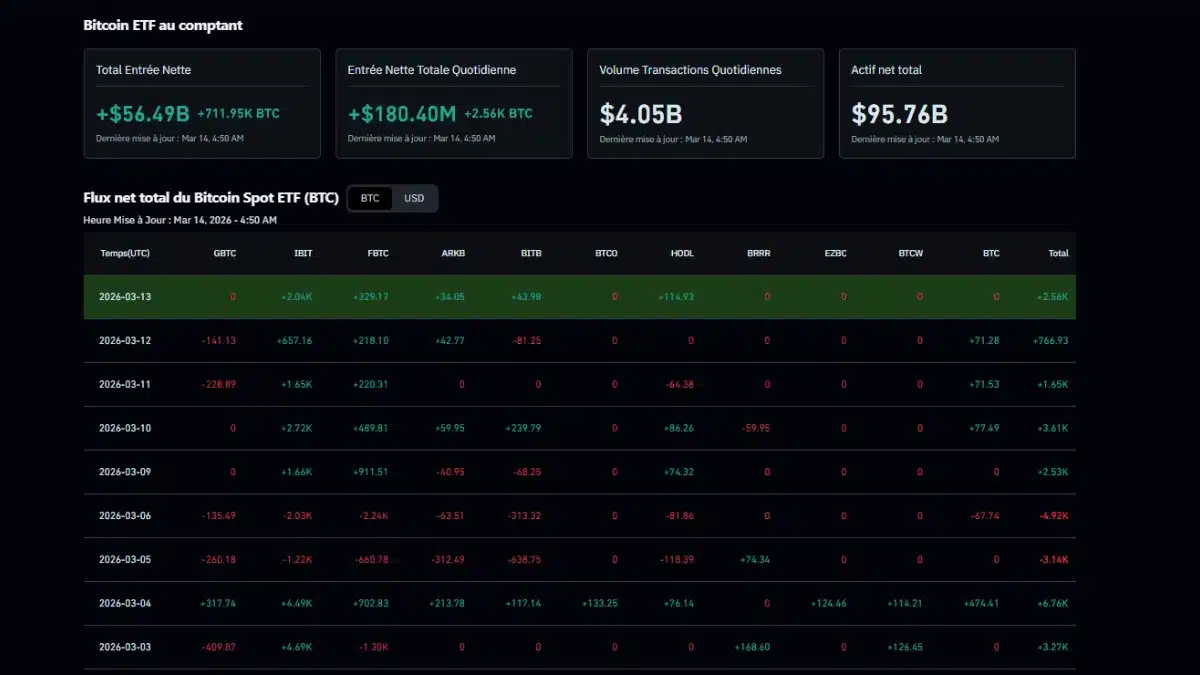This screenshot has height=675, width=1200.
Task: Click the $4.05B daily volume figure
Action: (640, 114)
